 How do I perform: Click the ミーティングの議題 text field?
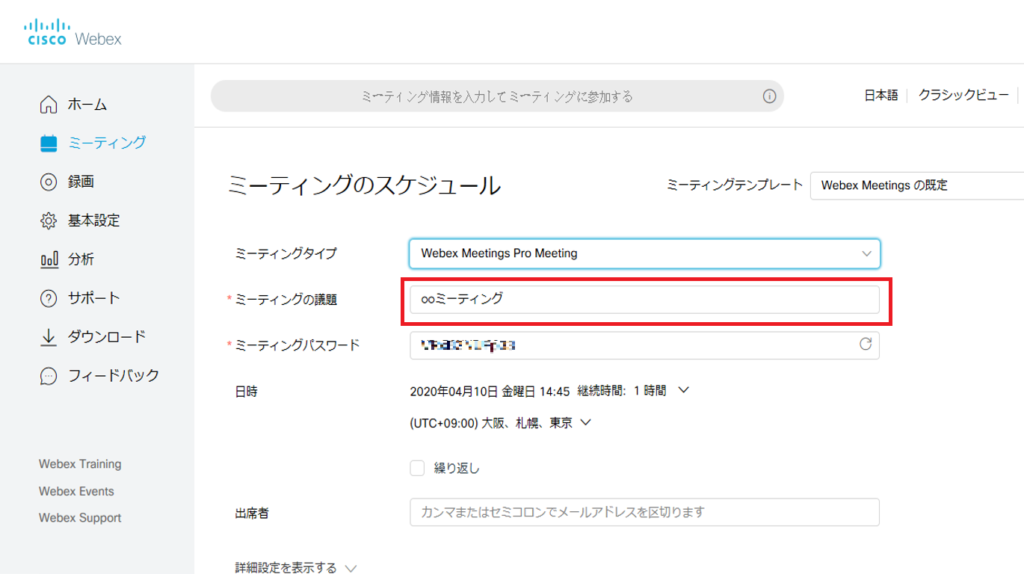pyautogui.click(x=645, y=299)
